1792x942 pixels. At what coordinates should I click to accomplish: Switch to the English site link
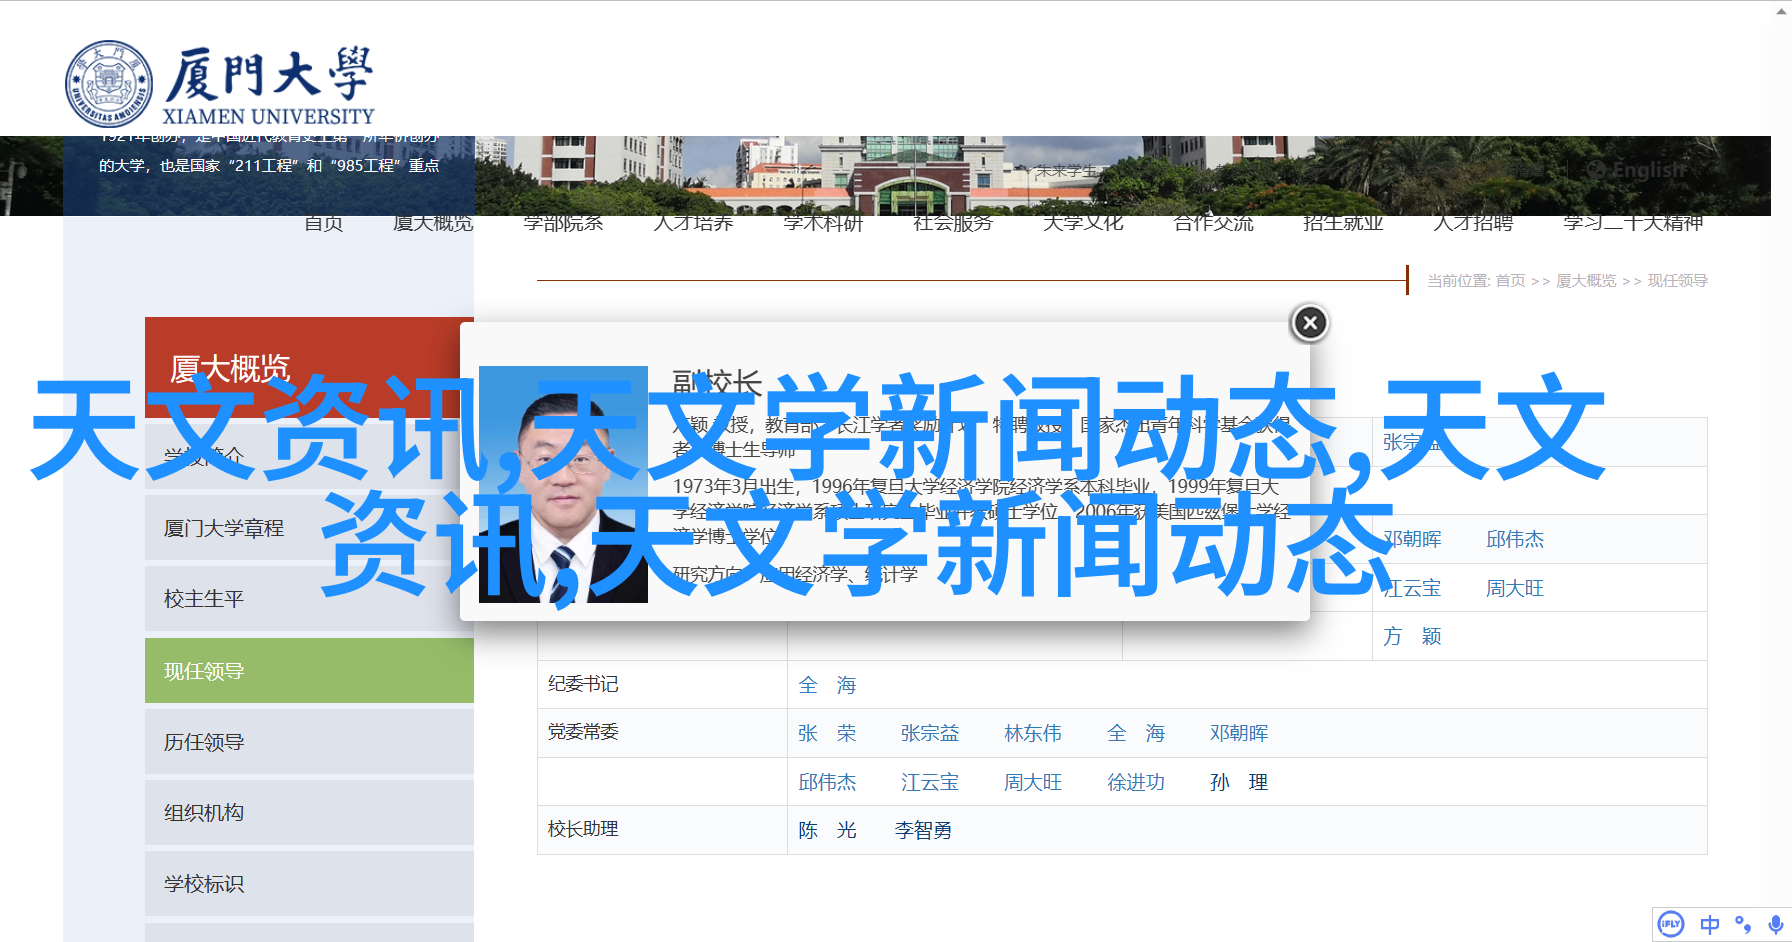click(x=1638, y=170)
